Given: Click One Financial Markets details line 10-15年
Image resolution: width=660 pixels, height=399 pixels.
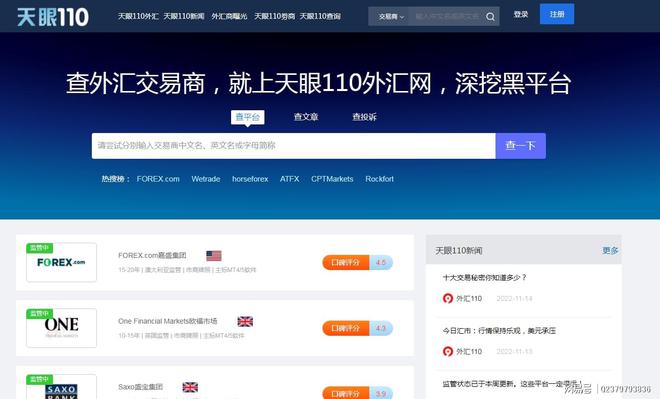Looking at the screenshot, I should click(181, 335).
